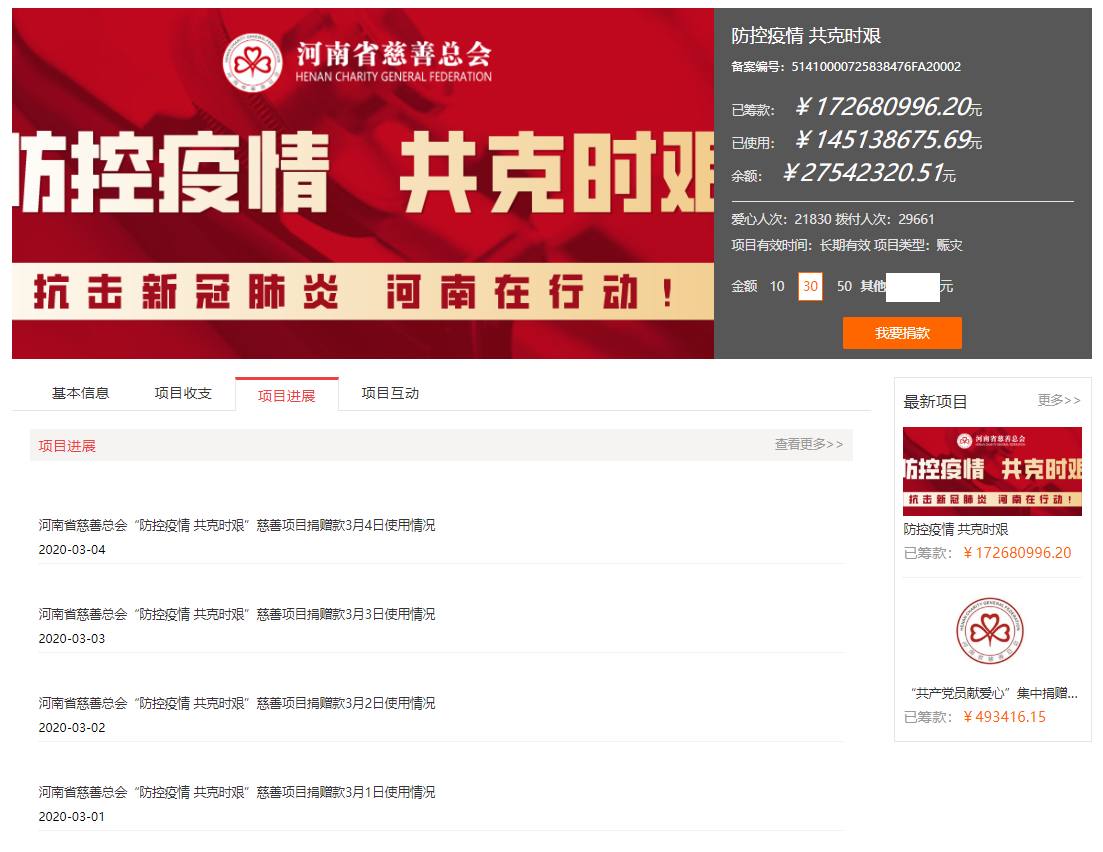Open the 3月1日 donation usage report
The image size is (1103, 852).
tap(237, 792)
